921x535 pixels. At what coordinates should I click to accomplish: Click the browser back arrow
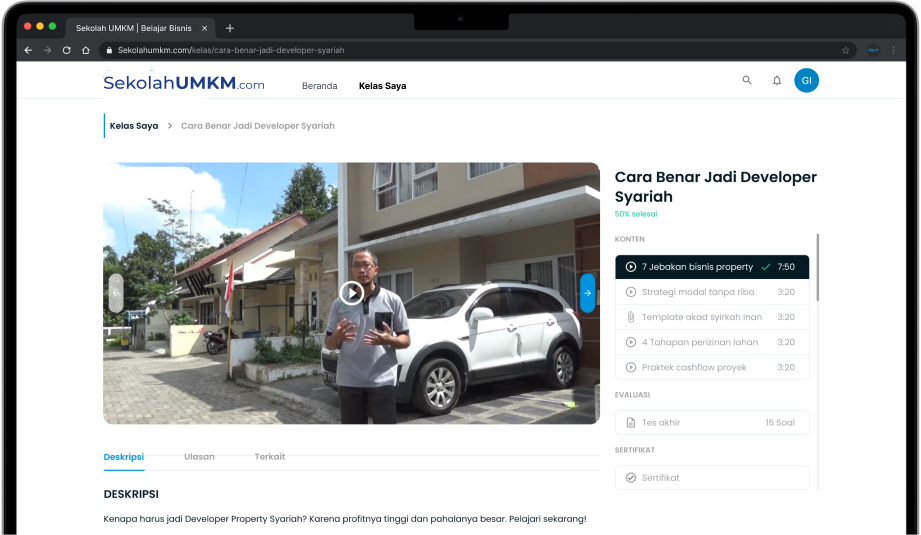(28, 50)
